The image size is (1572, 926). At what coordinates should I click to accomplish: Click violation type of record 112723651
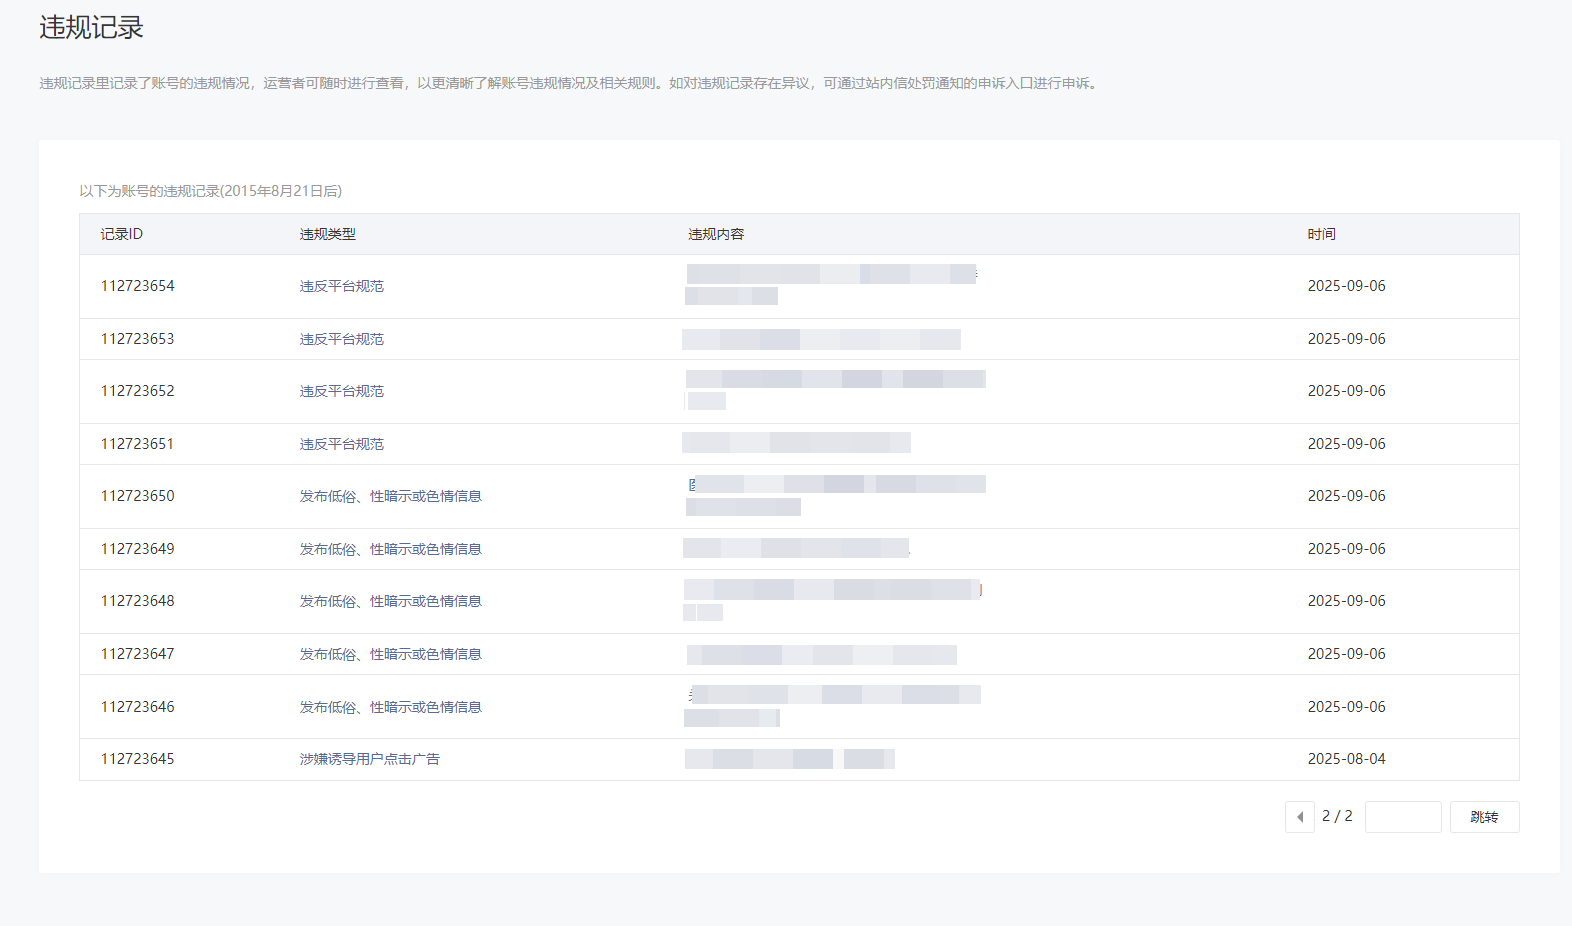click(x=341, y=444)
